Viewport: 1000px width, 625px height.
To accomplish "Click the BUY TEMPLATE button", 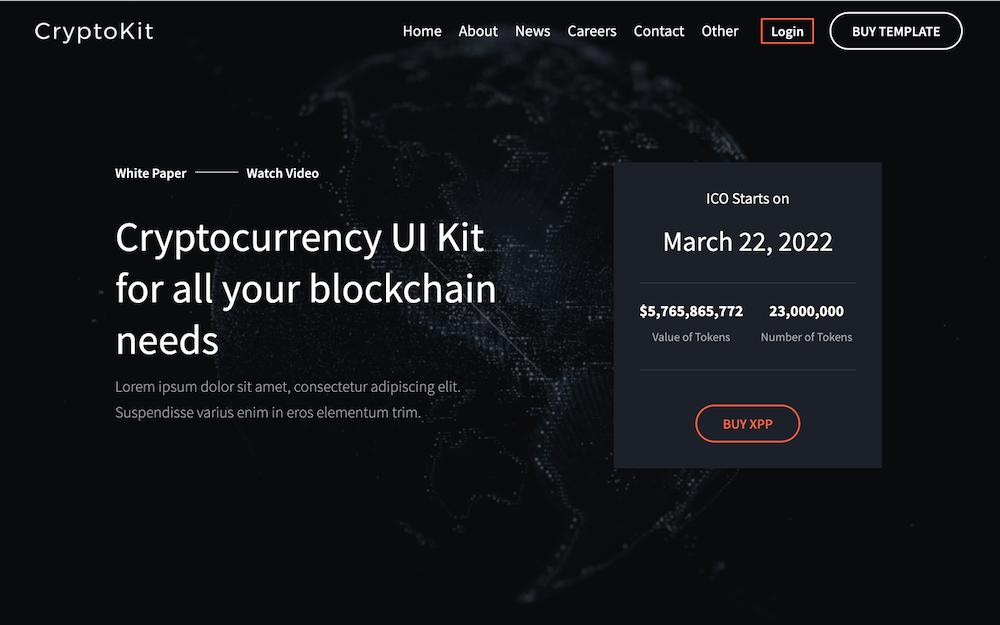I will click(x=895, y=31).
